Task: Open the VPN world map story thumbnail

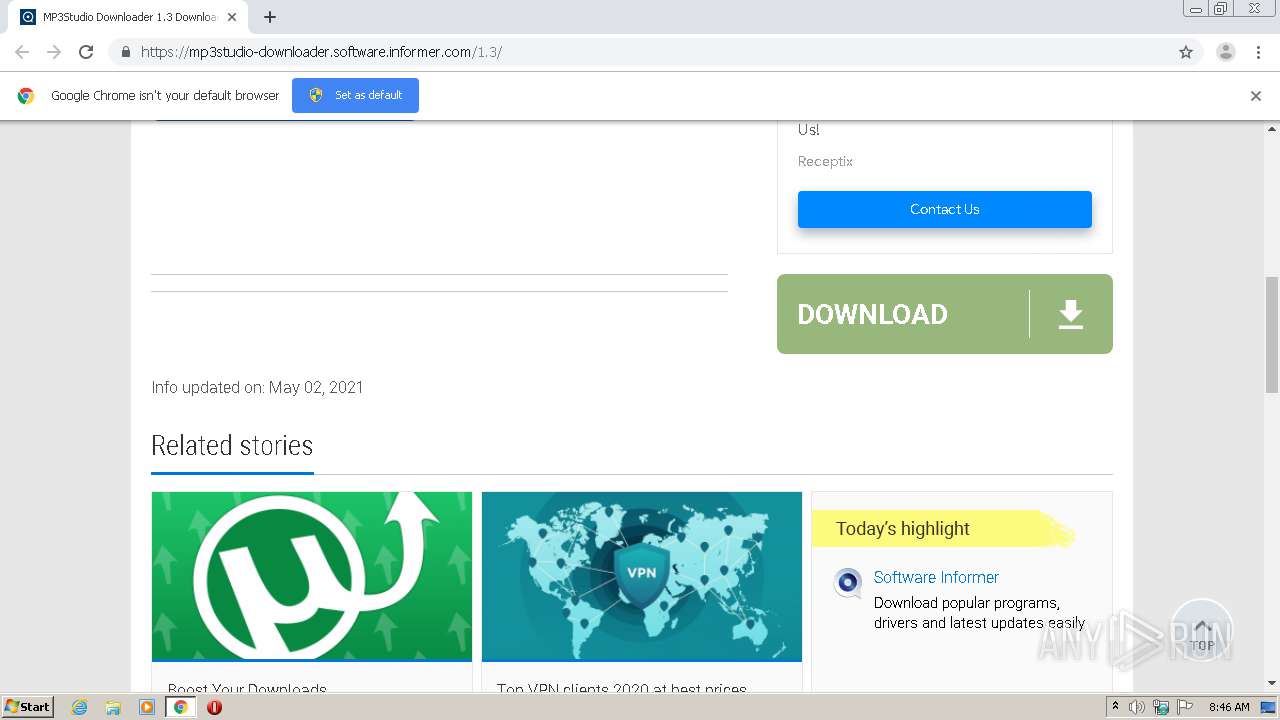Action: tap(642, 576)
